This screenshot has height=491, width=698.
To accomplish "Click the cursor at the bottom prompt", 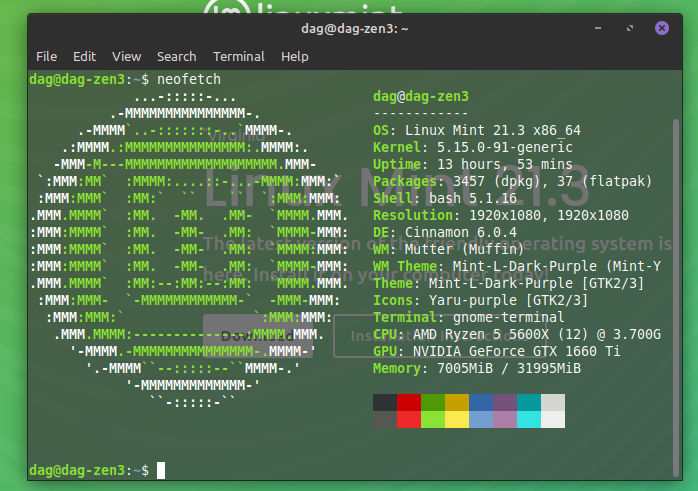I will 161,470.
